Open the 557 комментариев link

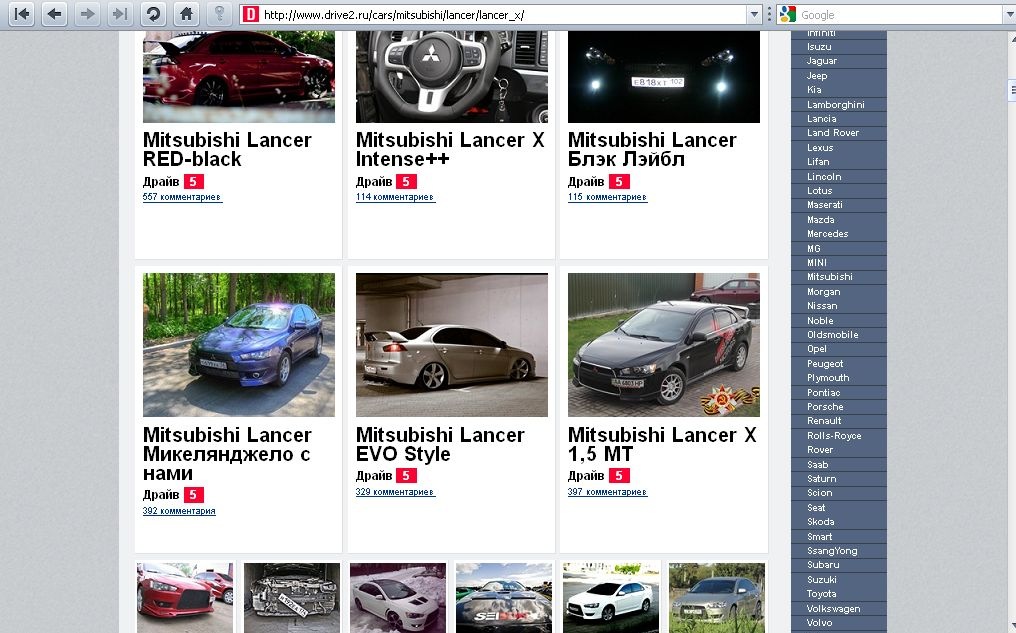pyautogui.click(x=182, y=197)
